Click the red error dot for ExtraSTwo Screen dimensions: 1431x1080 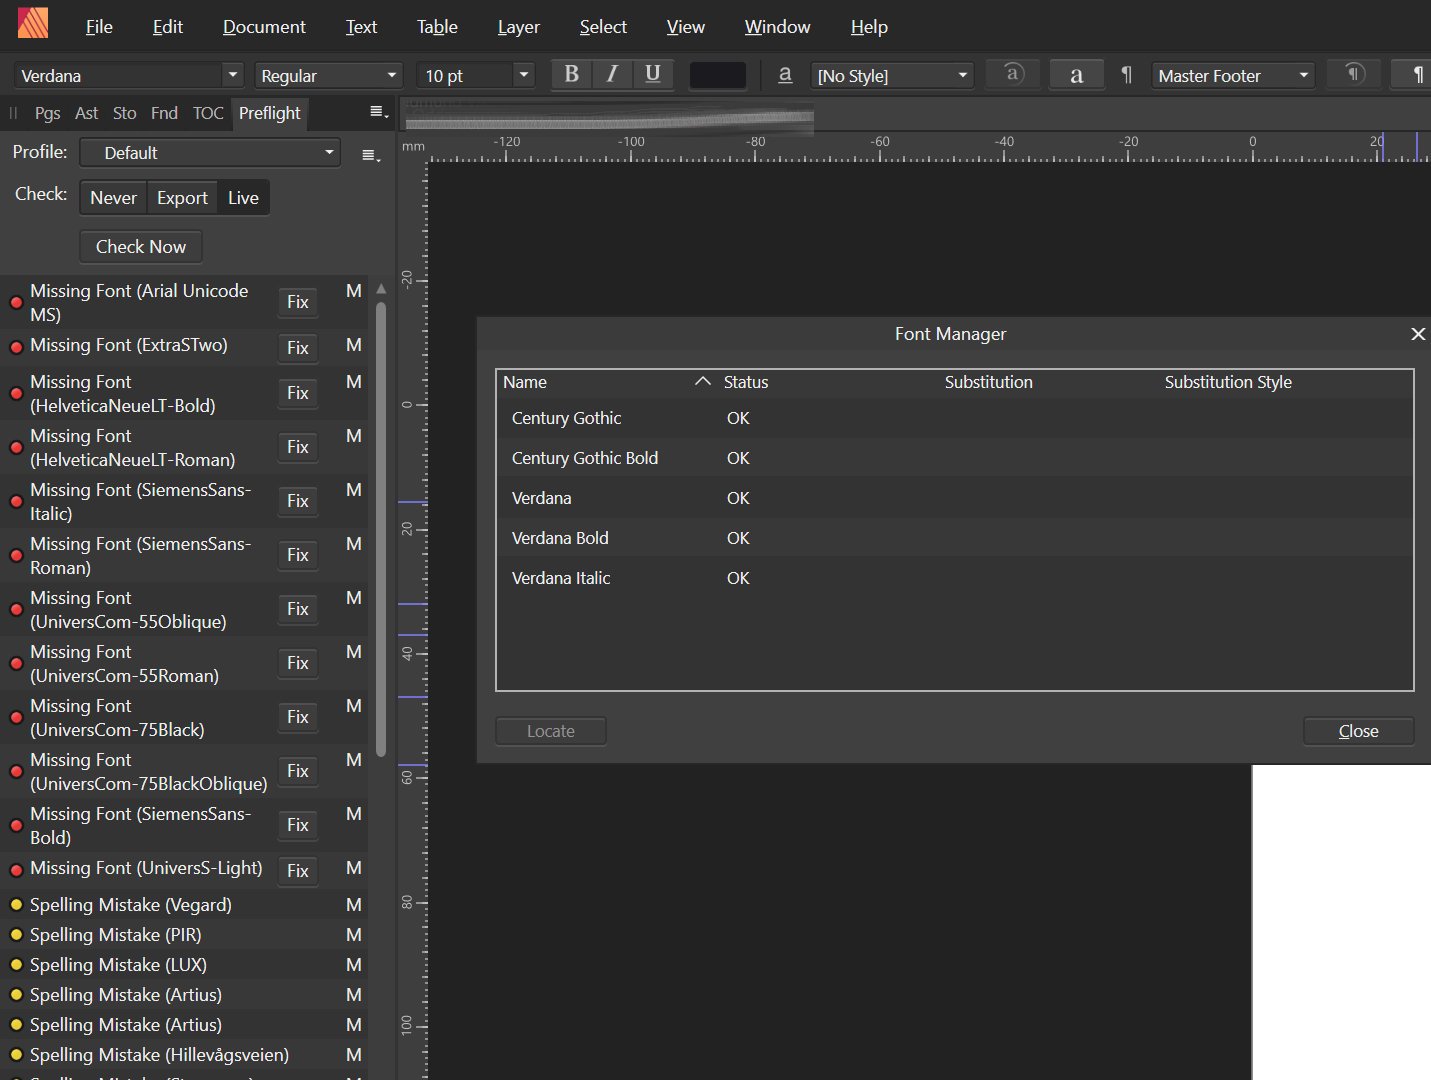point(16,347)
